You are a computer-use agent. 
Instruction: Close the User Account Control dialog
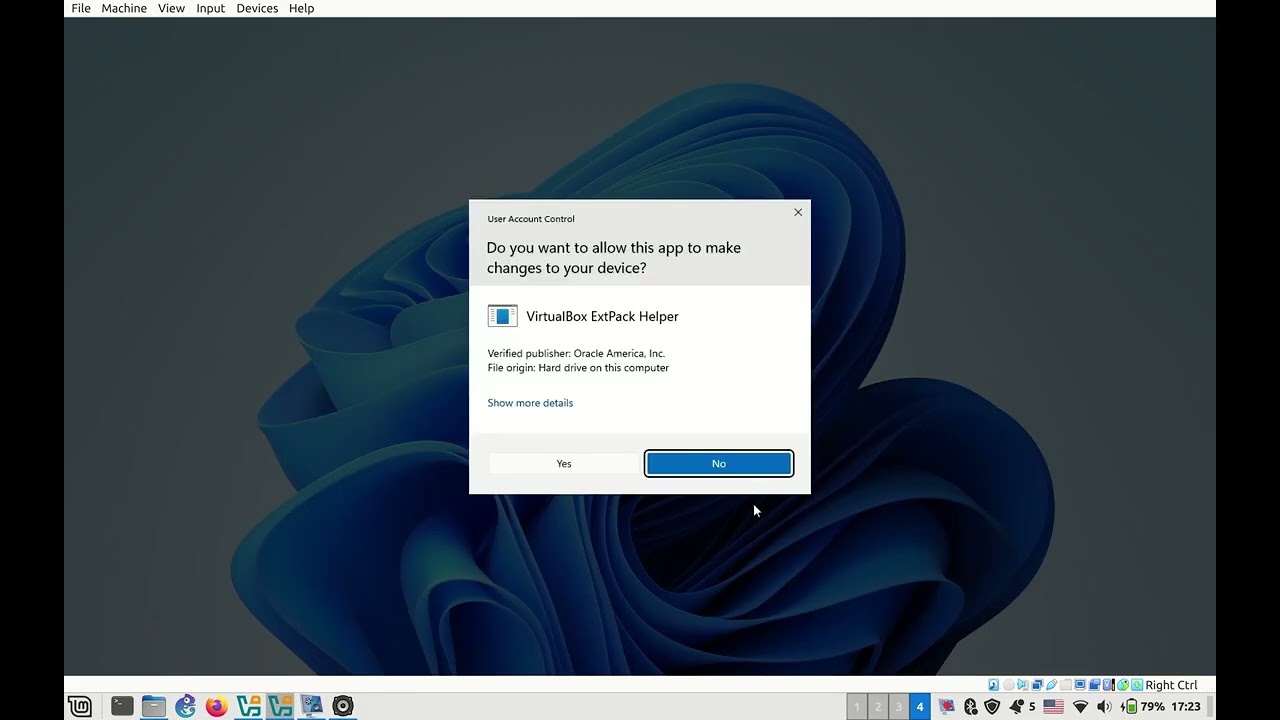point(798,212)
